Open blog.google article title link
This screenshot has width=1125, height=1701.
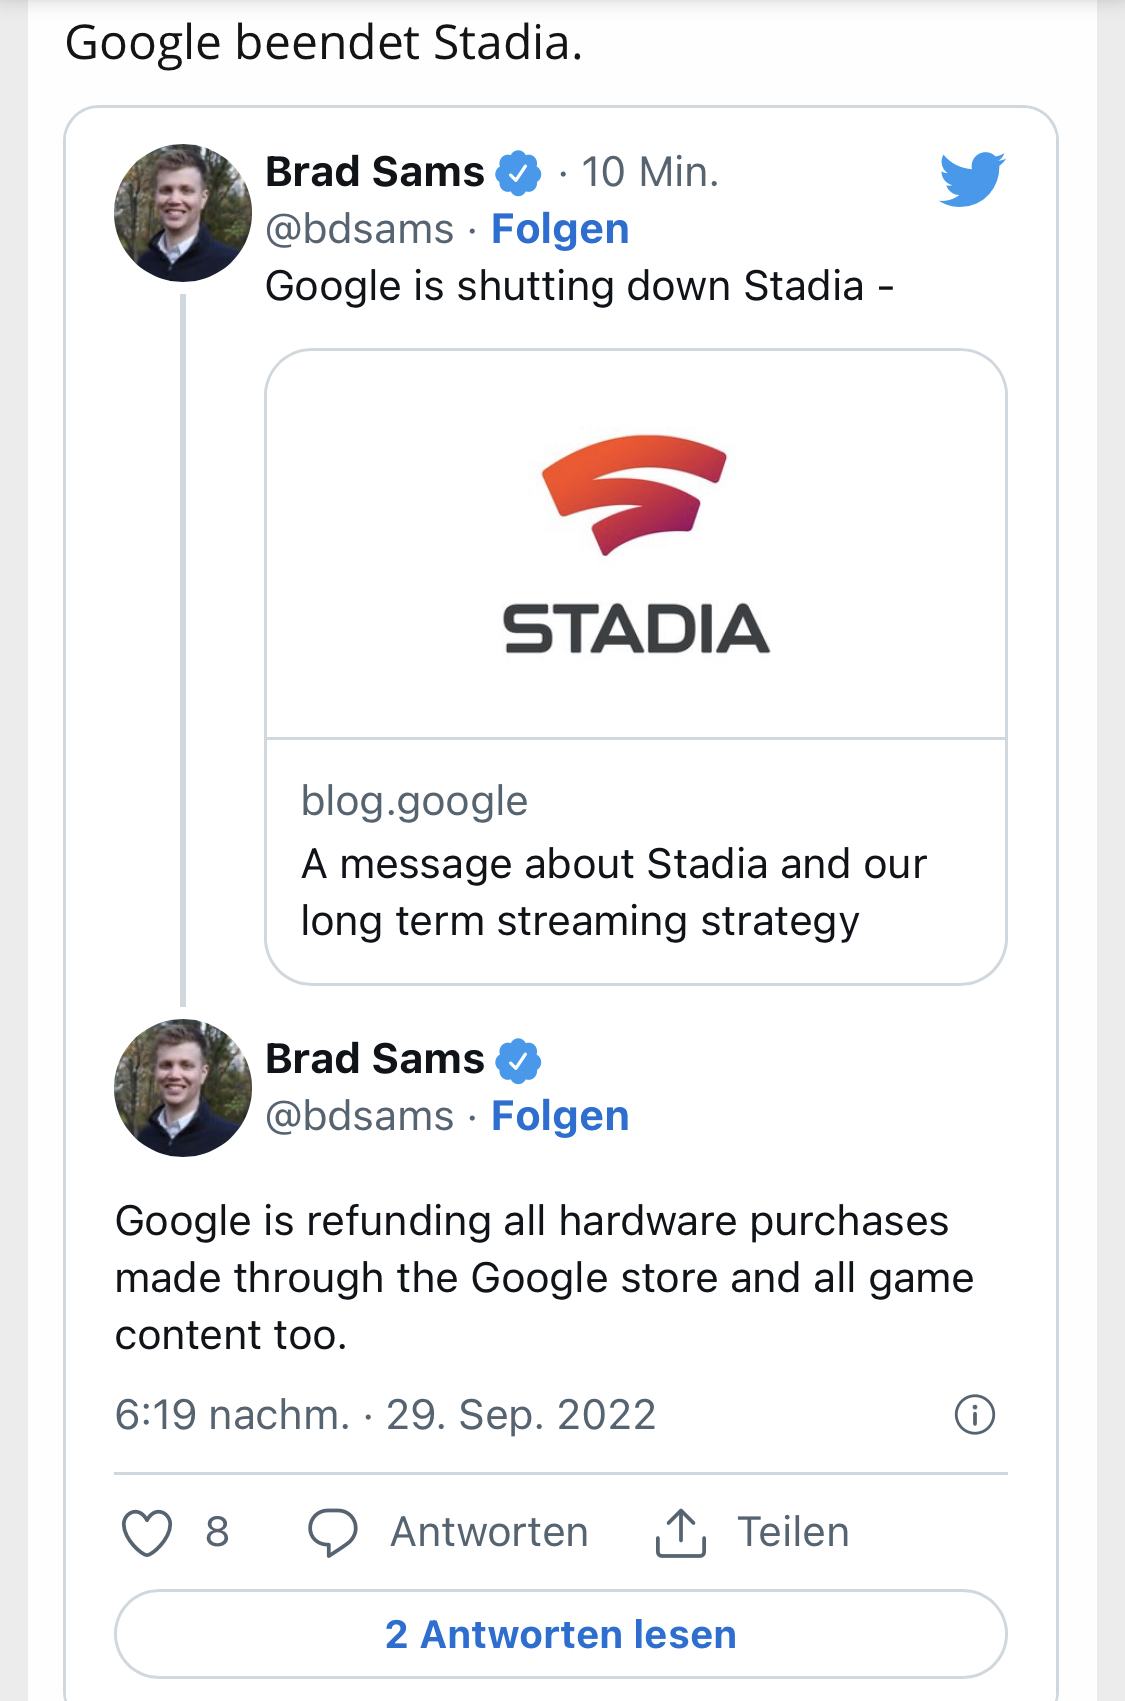pos(613,892)
